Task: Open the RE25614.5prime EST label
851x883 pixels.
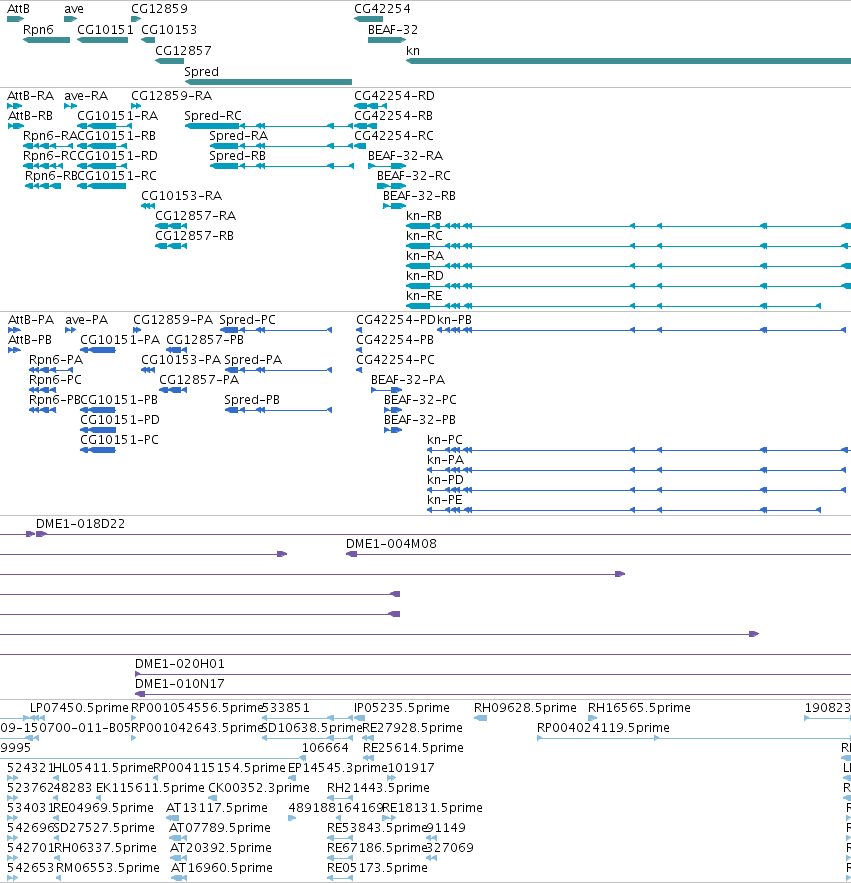Action: pos(413,748)
